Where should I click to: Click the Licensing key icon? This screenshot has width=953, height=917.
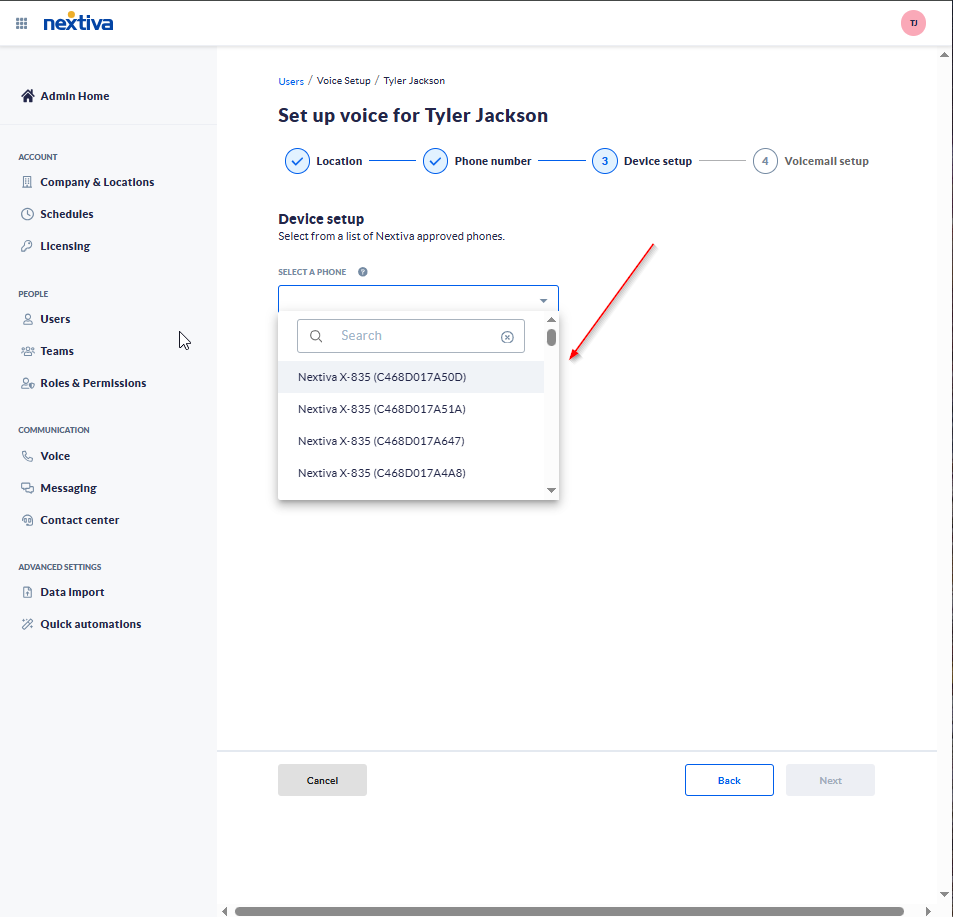point(27,246)
